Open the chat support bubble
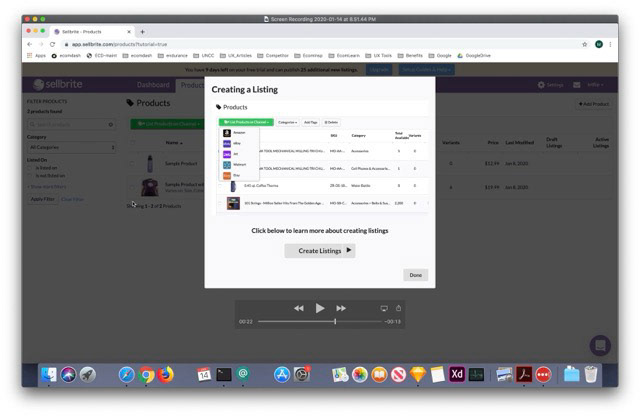The width and height of the screenshot is (640, 416). coord(600,345)
